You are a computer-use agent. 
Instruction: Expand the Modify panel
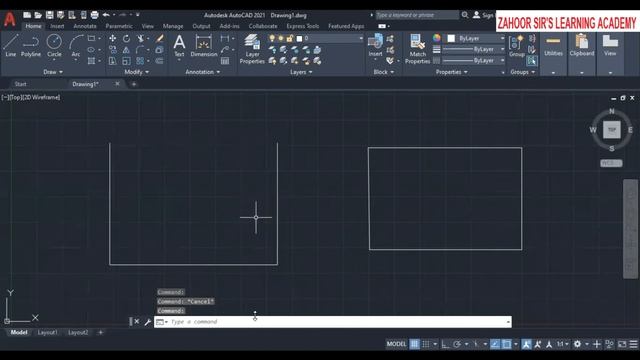tap(137, 72)
